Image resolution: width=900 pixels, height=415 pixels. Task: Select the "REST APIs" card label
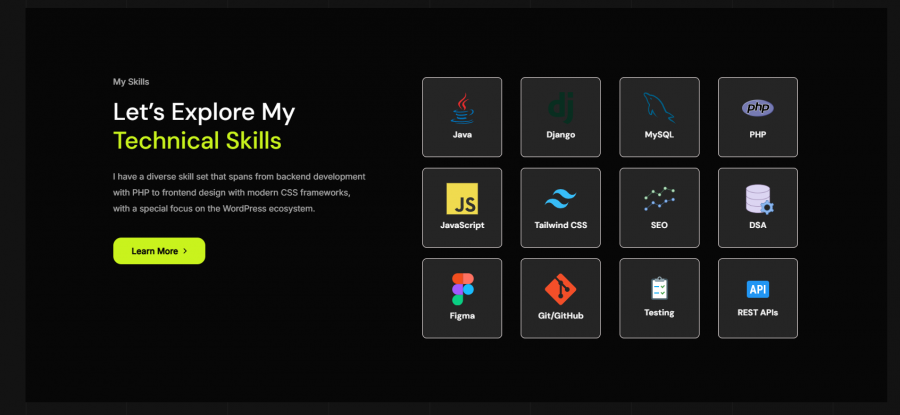758,312
